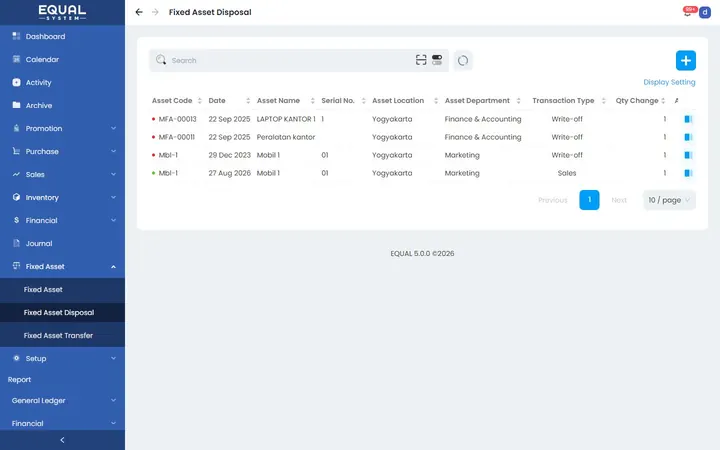Expand the General Ledger report chevron

[113, 400]
